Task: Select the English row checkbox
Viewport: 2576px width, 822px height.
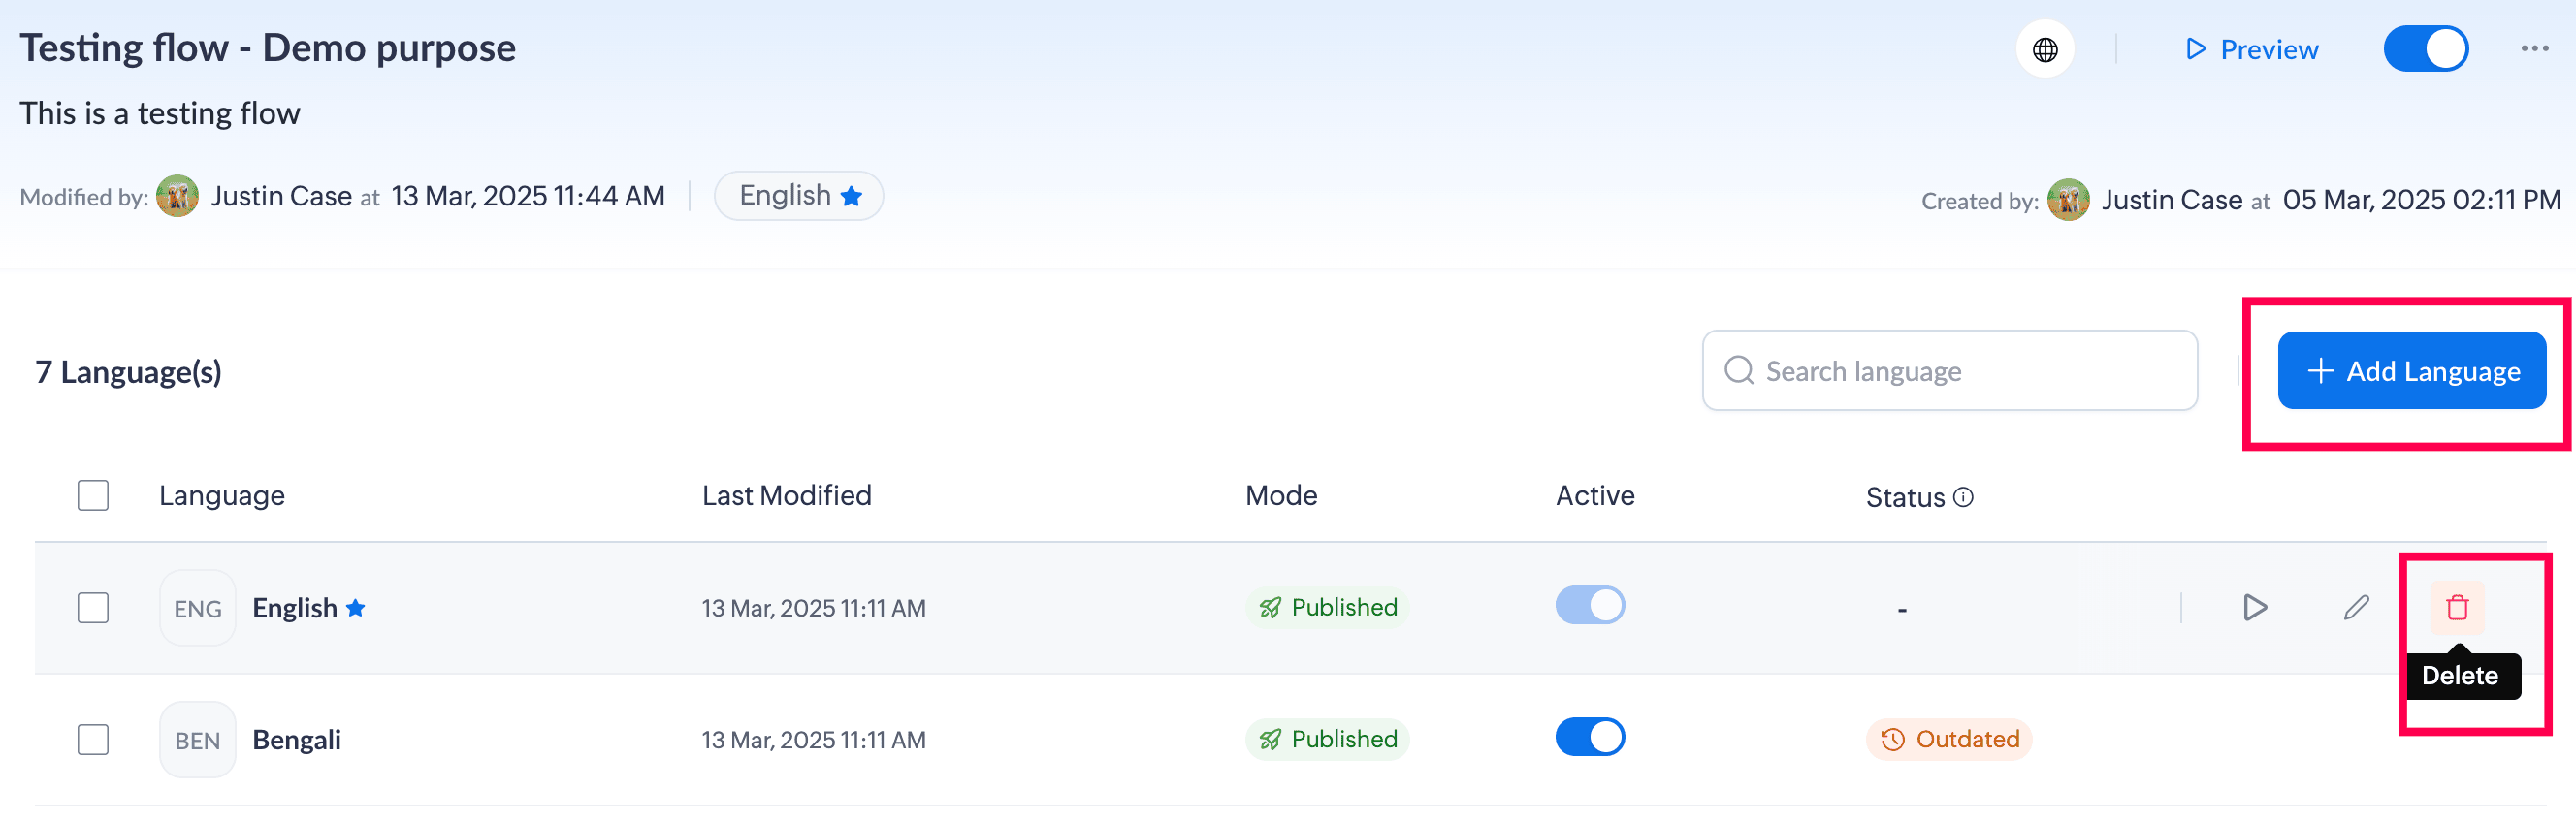Action: [93, 608]
